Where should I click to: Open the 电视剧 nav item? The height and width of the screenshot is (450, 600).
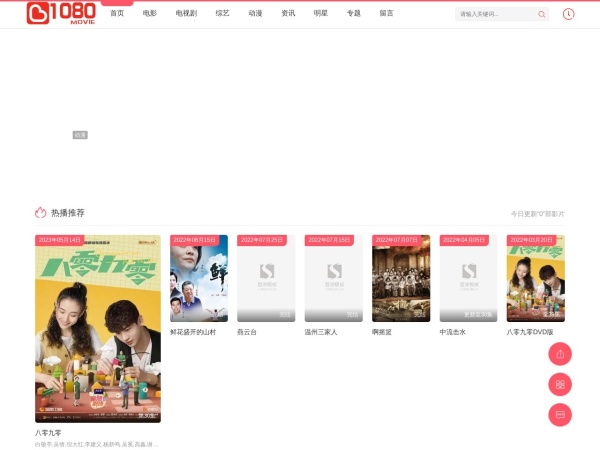pos(187,14)
